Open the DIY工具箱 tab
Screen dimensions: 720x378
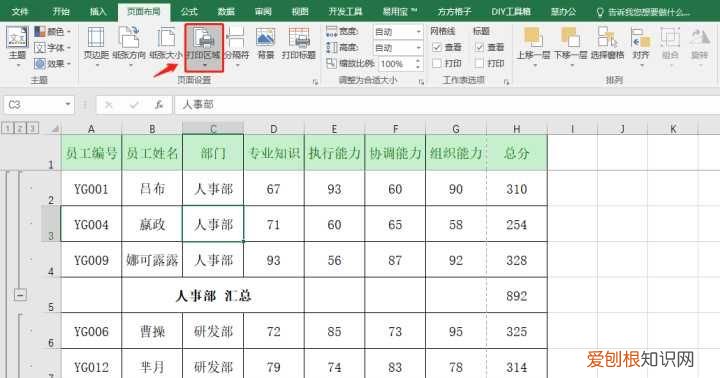coord(511,11)
